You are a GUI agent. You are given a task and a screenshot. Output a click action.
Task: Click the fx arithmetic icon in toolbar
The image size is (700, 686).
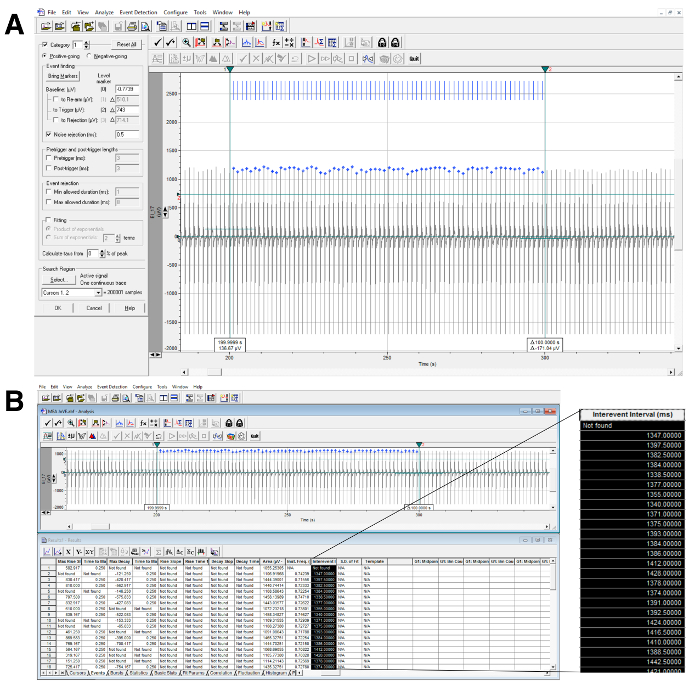[x=277, y=42]
